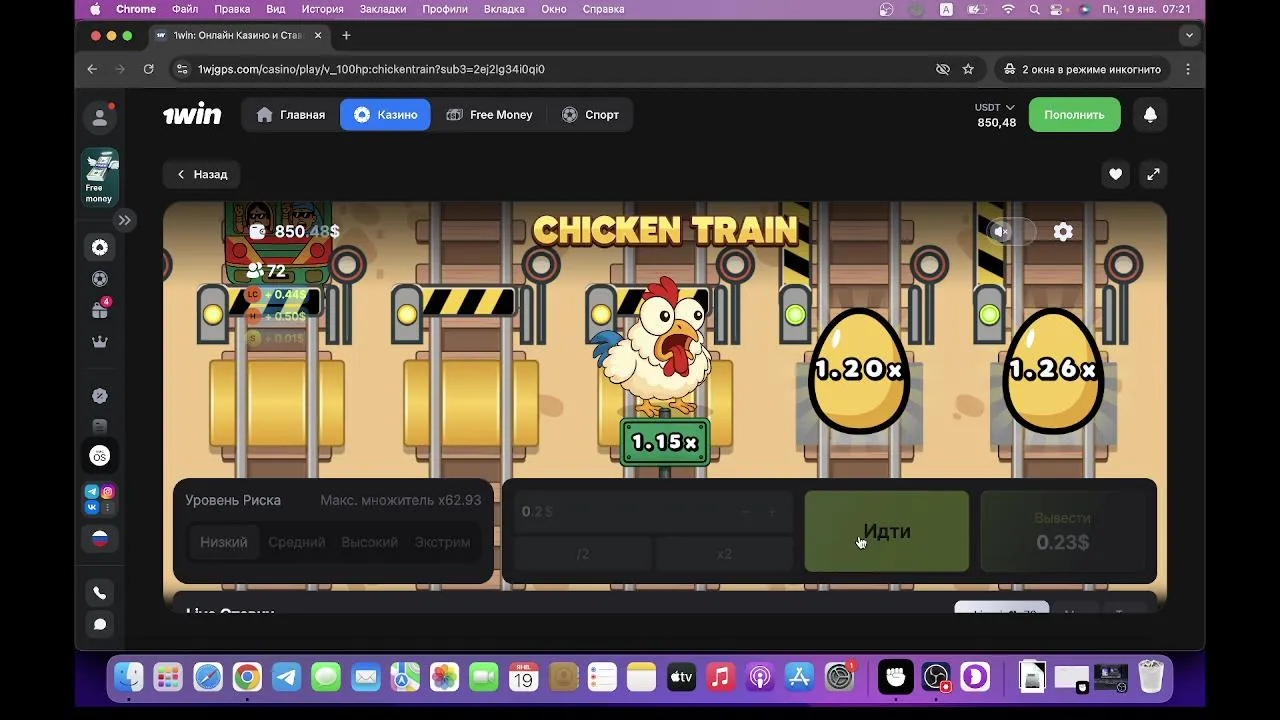Viewport: 1280px width, 720px height.
Task: Open Chrome three-dot menu
Action: coord(1188,69)
